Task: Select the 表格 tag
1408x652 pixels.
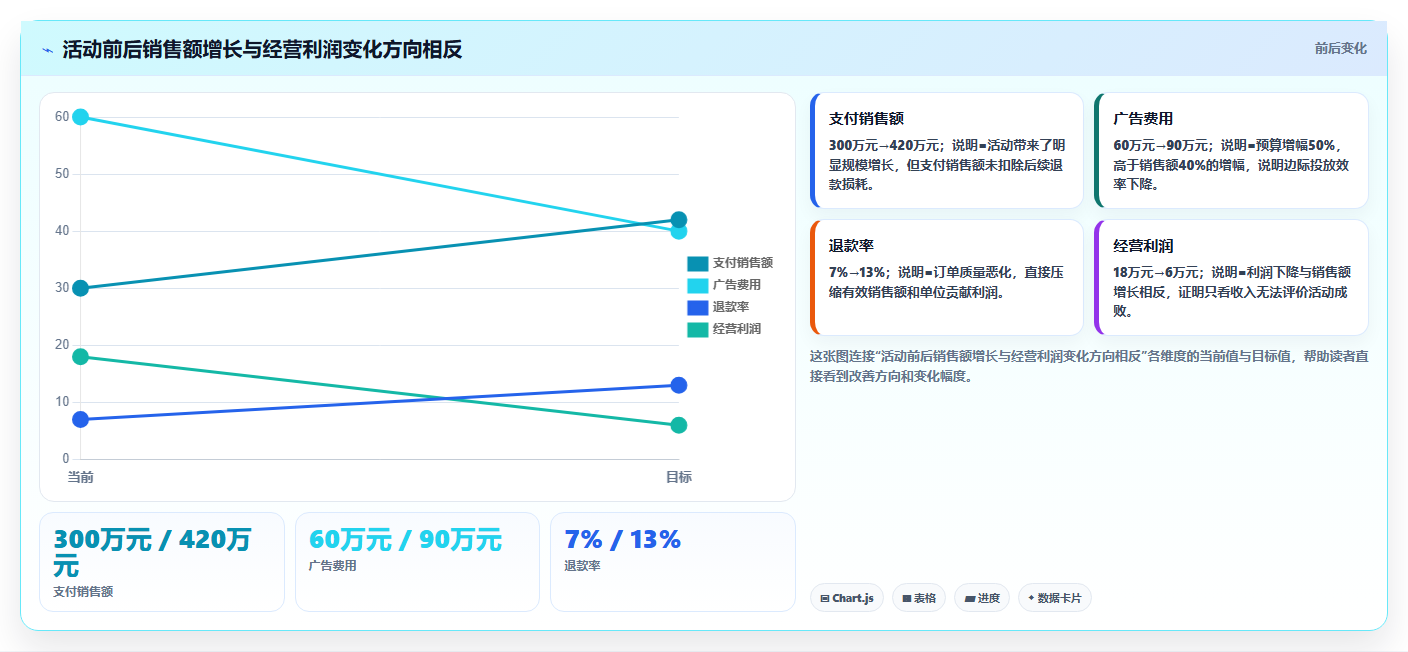Action: click(x=918, y=598)
